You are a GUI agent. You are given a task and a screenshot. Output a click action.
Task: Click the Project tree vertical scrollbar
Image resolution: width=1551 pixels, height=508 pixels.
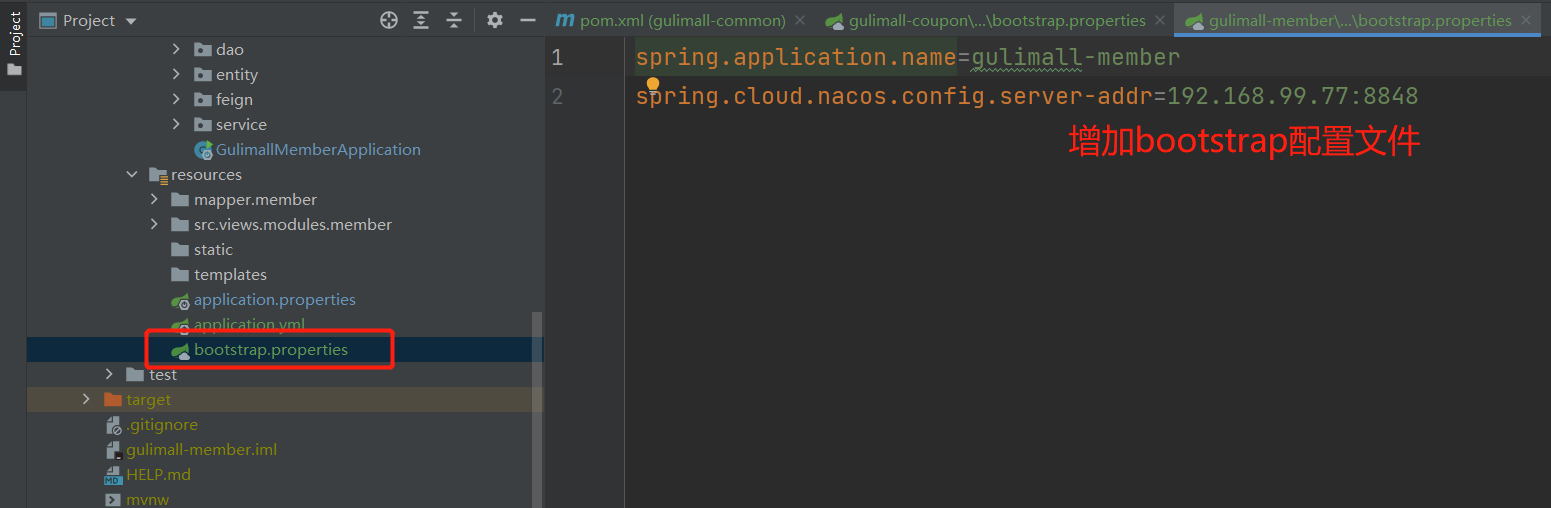click(537, 408)
